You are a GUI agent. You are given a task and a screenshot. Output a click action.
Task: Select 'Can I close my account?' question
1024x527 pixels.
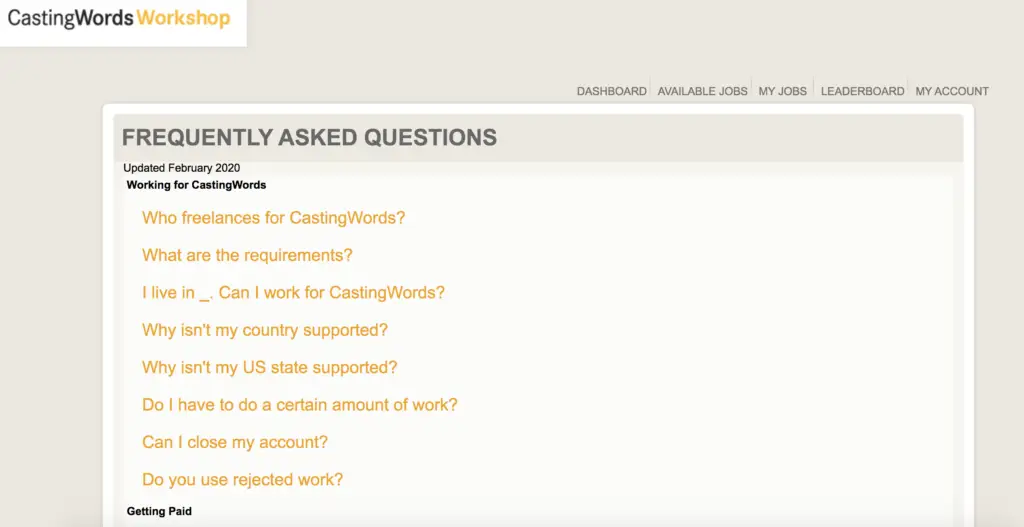click(235, 442)
